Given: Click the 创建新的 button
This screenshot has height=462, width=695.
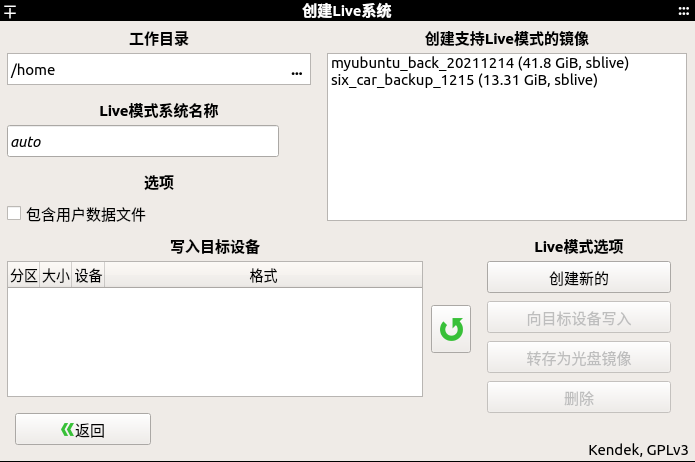Looking at the screenshot, I should [578, 278].
